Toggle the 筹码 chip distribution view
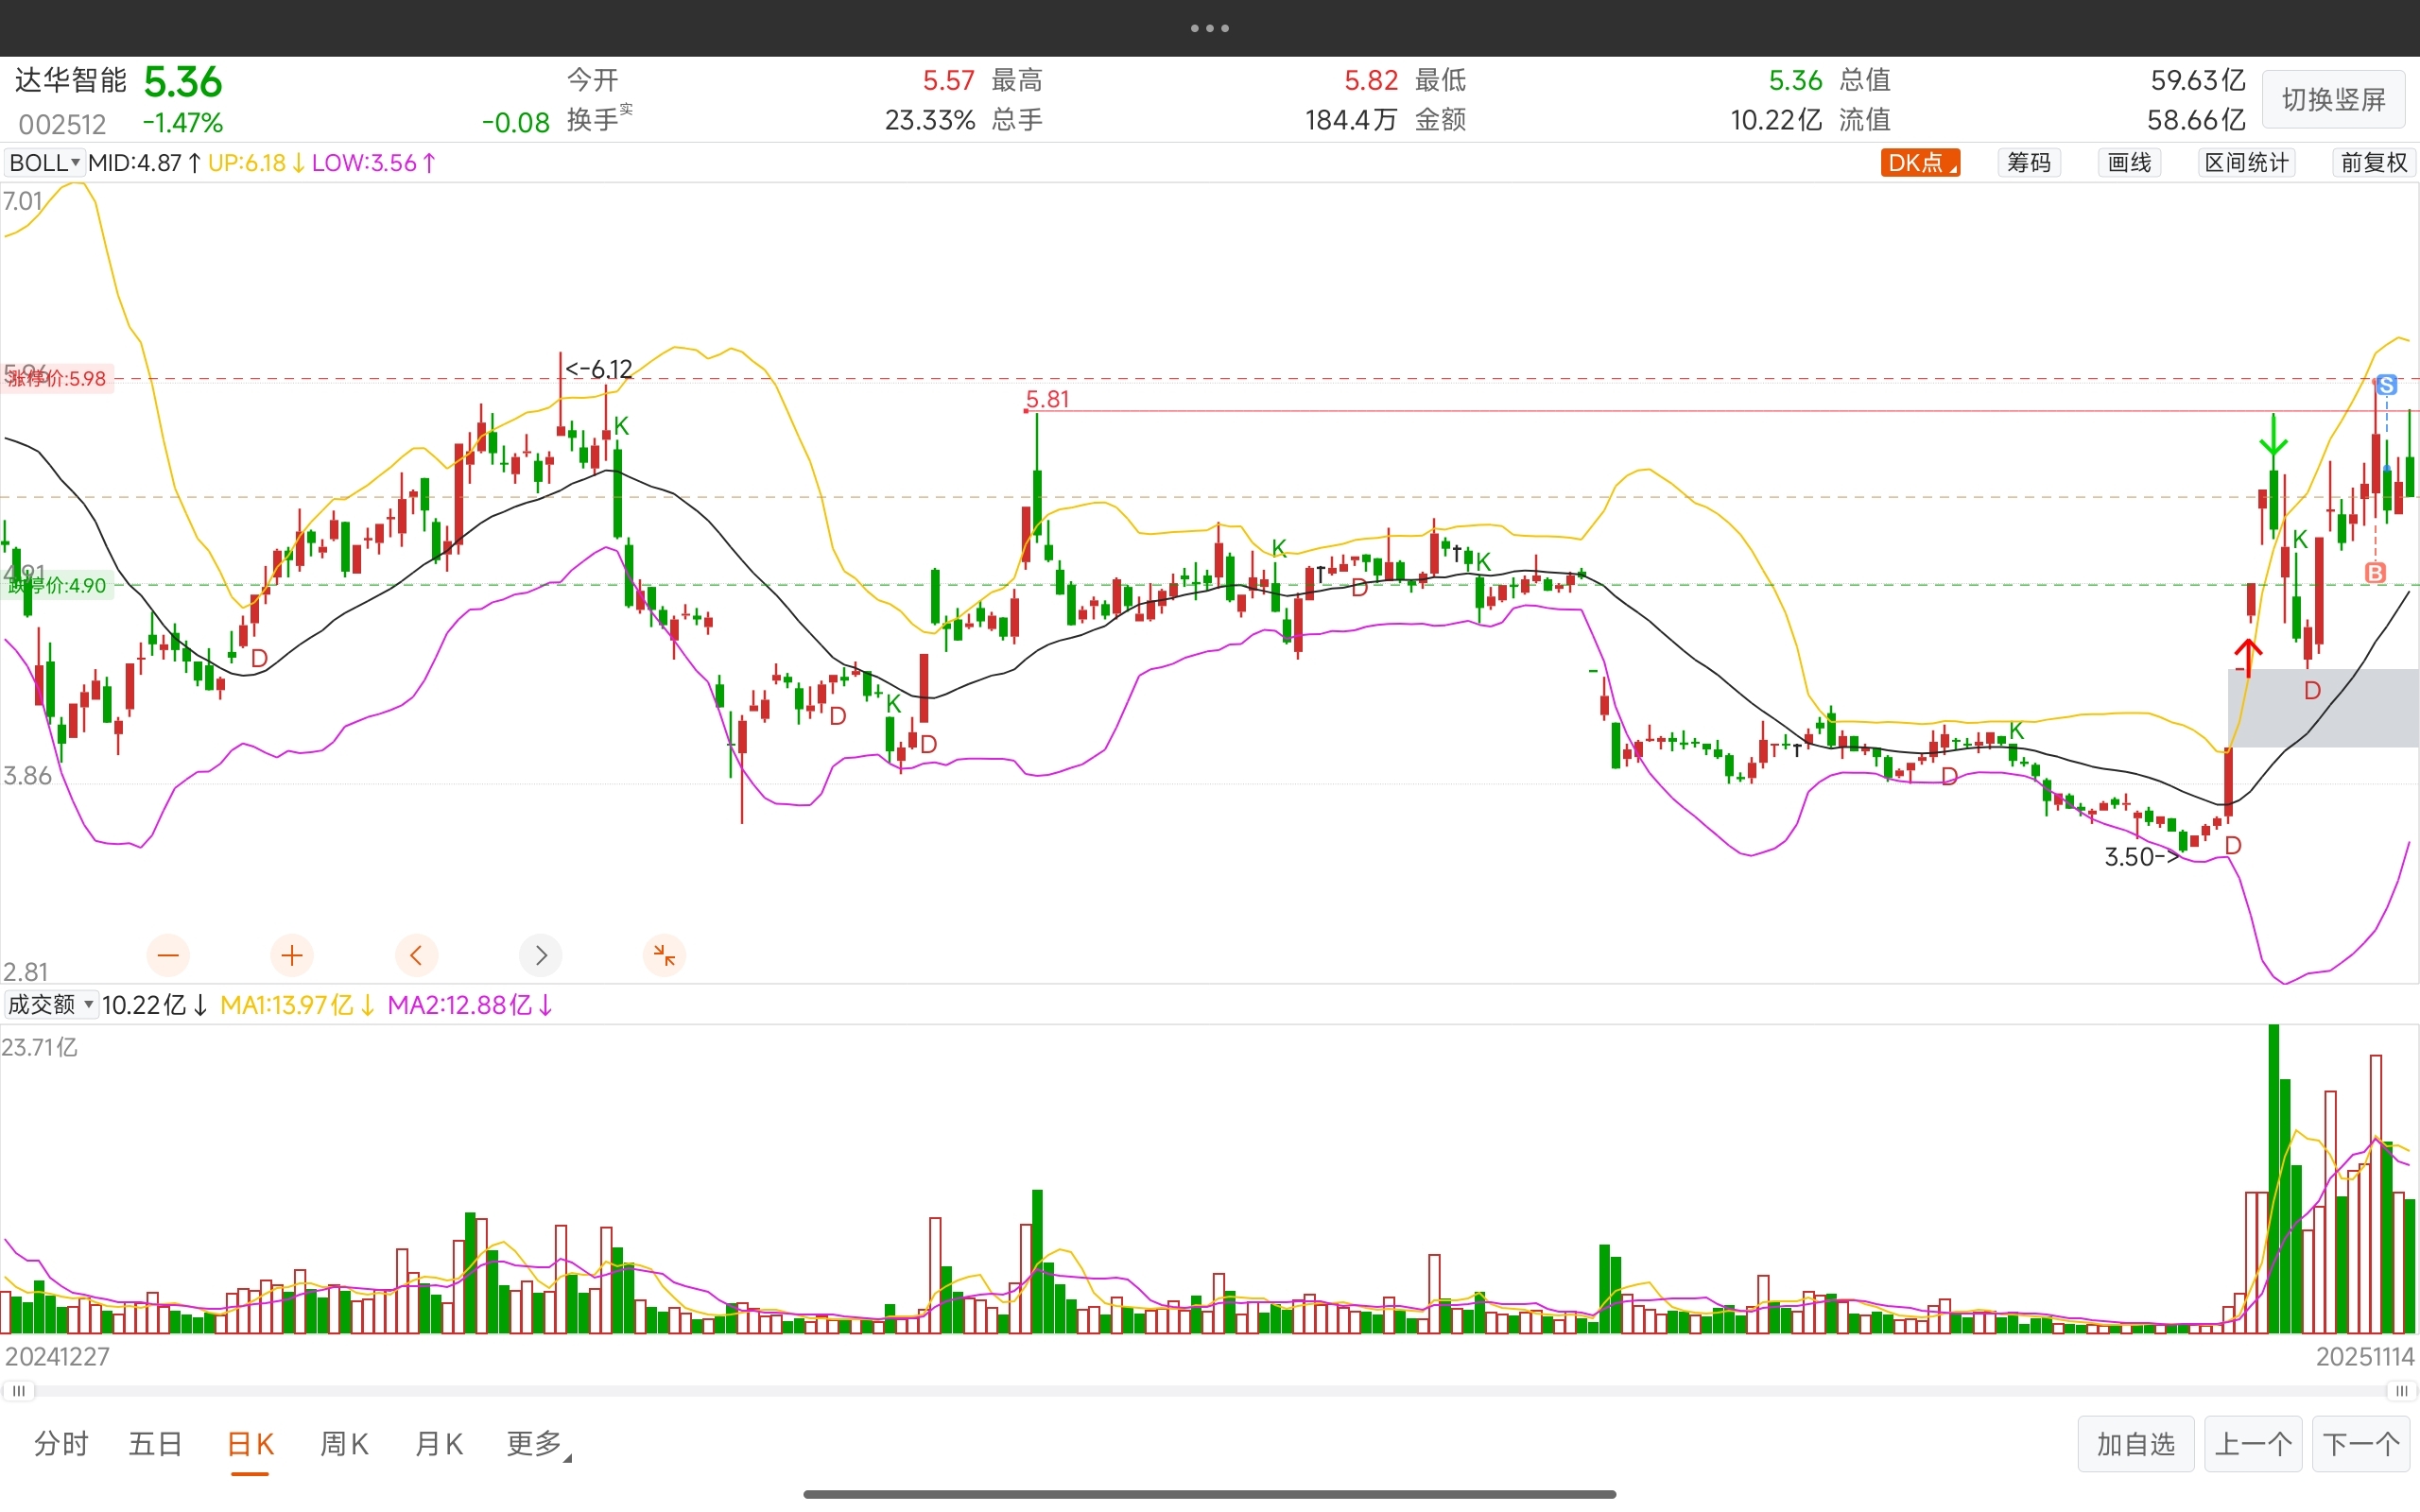 2029,163
